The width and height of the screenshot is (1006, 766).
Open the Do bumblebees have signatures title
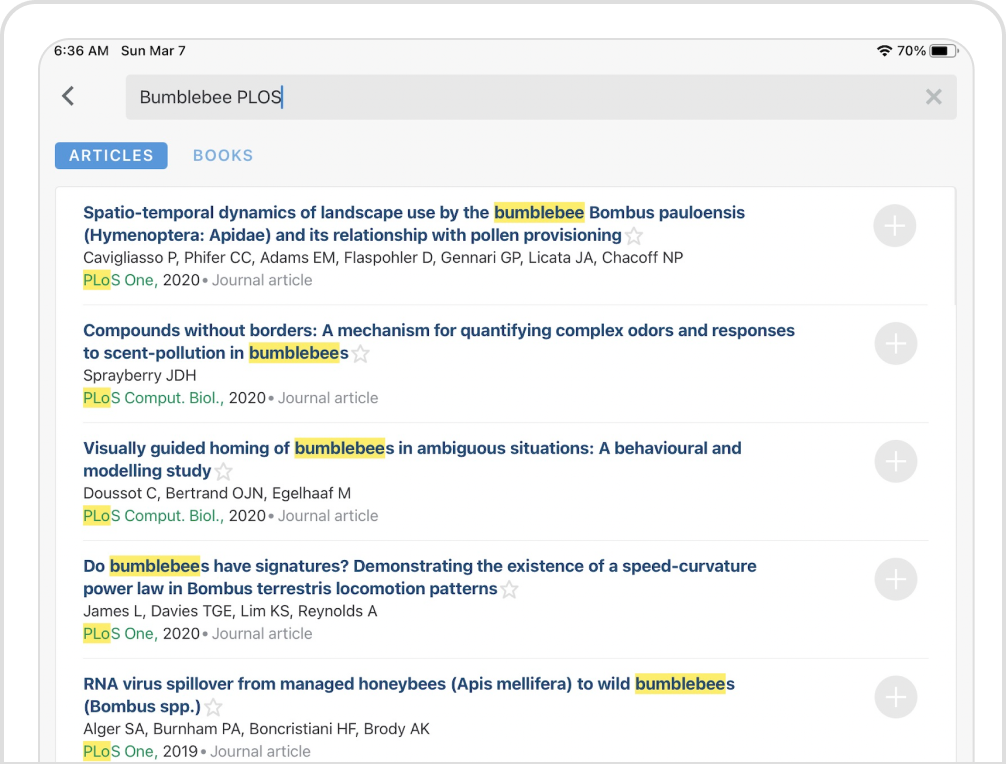pos(420,577)
